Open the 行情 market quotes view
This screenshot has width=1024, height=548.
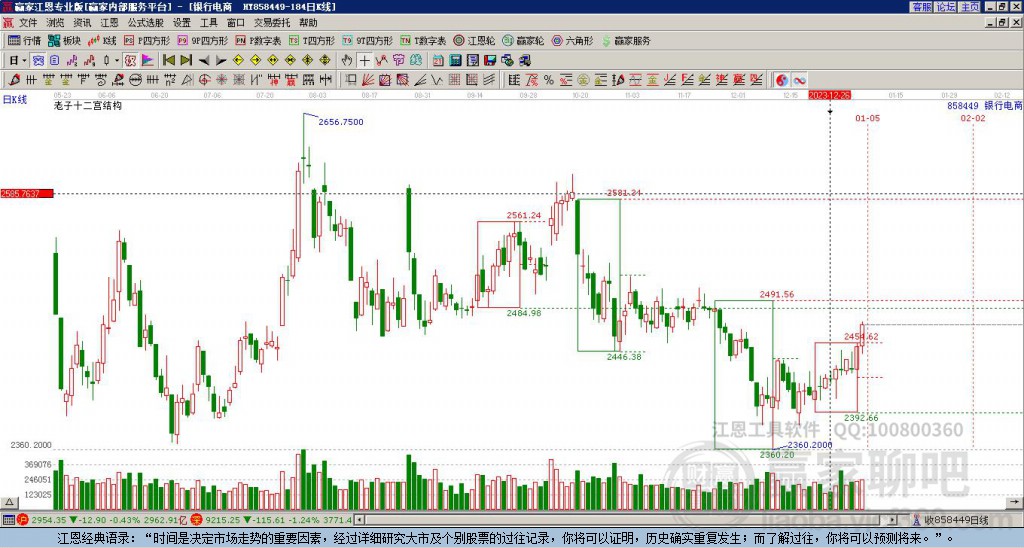pos(24,40)
